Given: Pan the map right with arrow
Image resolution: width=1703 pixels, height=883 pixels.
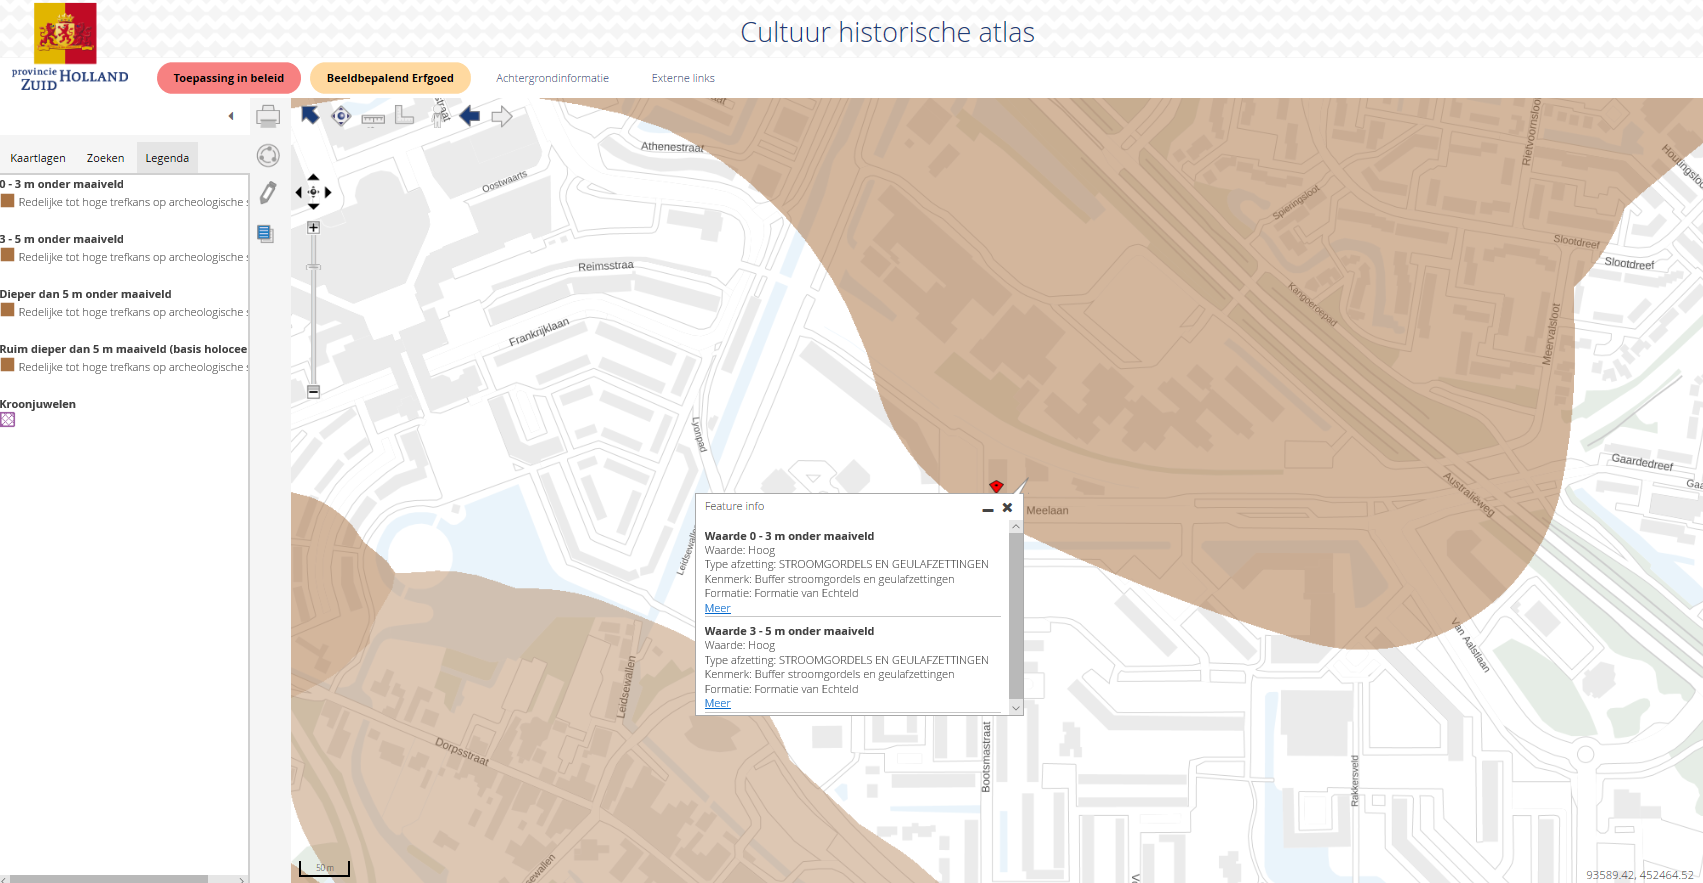Looking at the screenshot, I should [x=328, y=192].
